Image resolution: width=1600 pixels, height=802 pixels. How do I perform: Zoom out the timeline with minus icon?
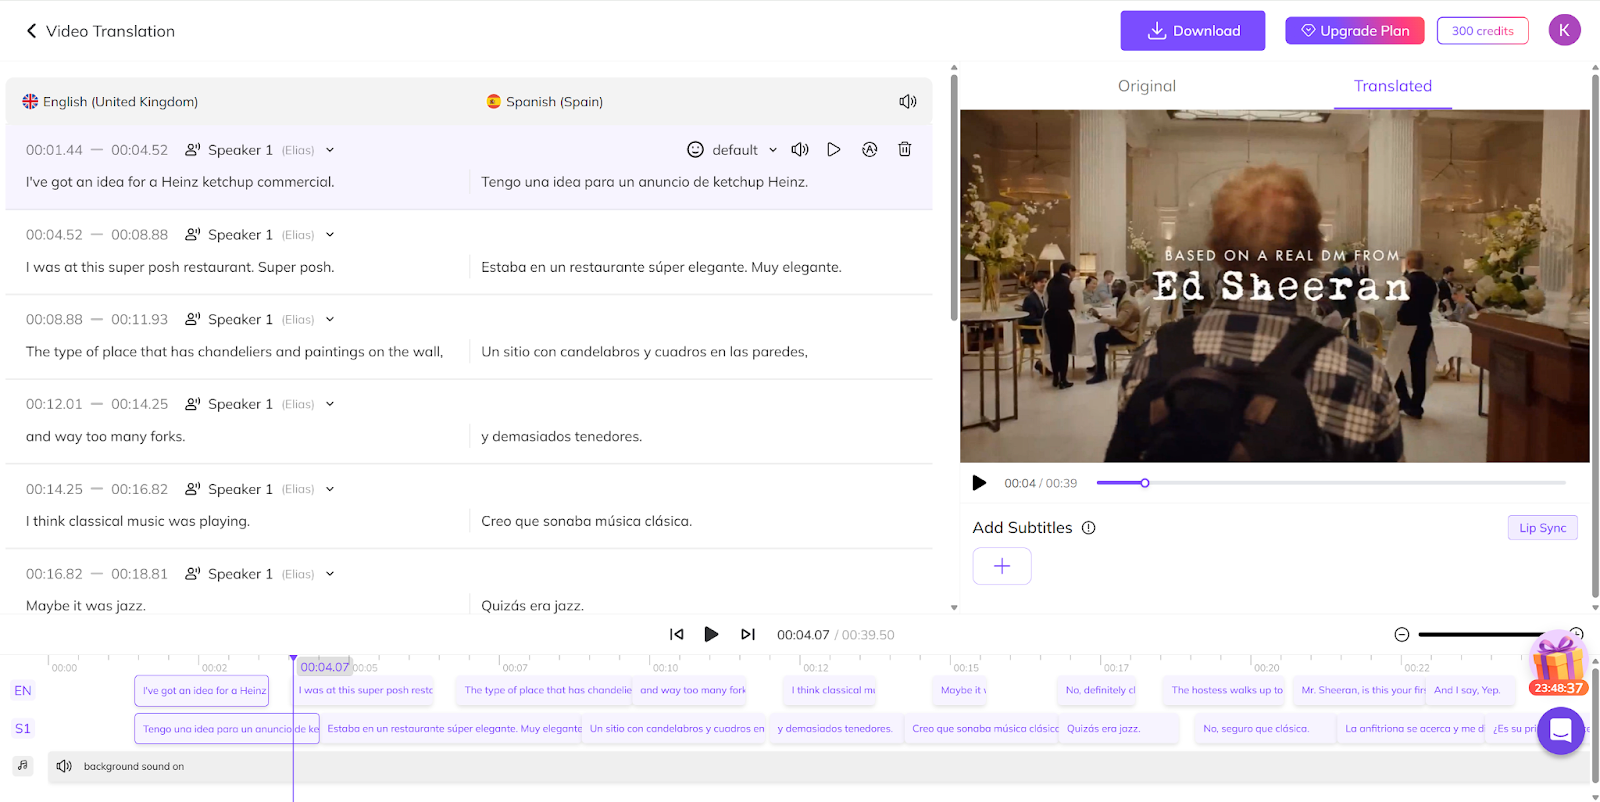coord(1401,634)
